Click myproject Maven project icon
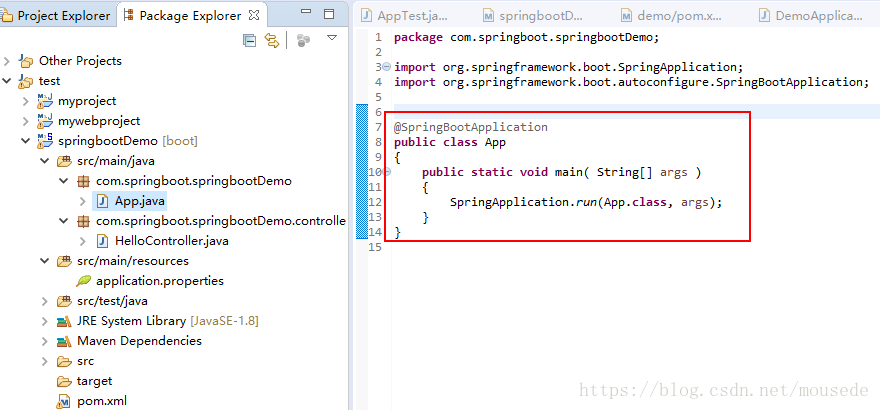Screen dimensions: 880x410 click(x=44, y=101)
